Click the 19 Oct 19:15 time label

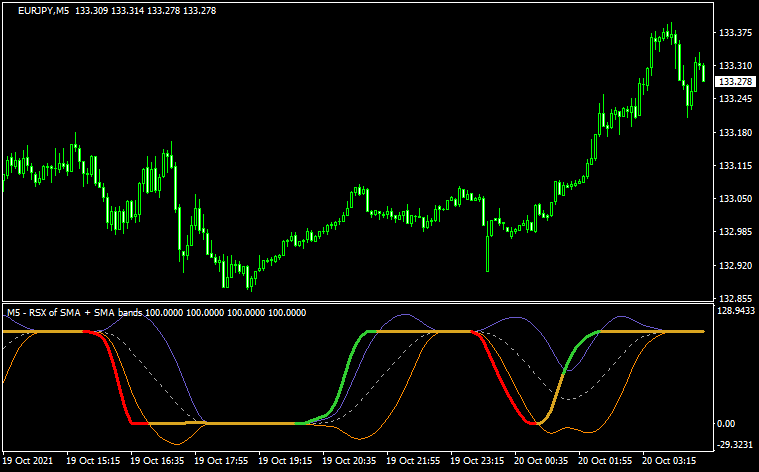pos(285,460)
